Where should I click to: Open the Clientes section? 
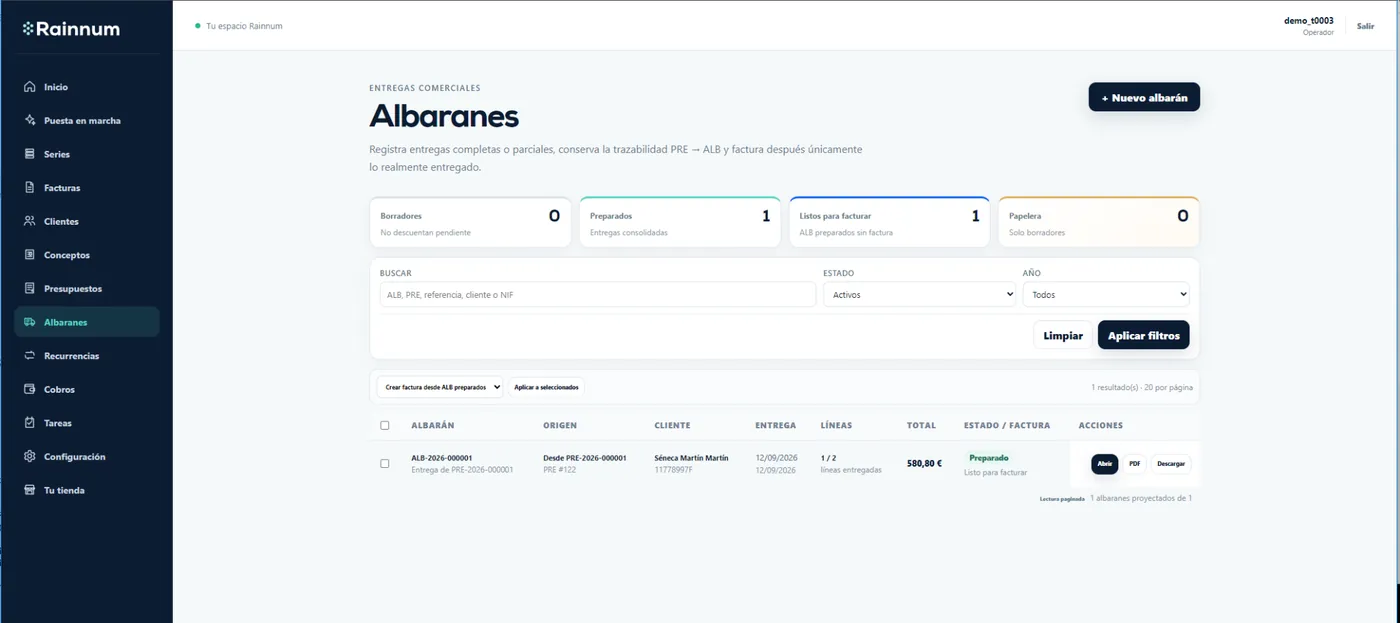(x=86, y=221)
